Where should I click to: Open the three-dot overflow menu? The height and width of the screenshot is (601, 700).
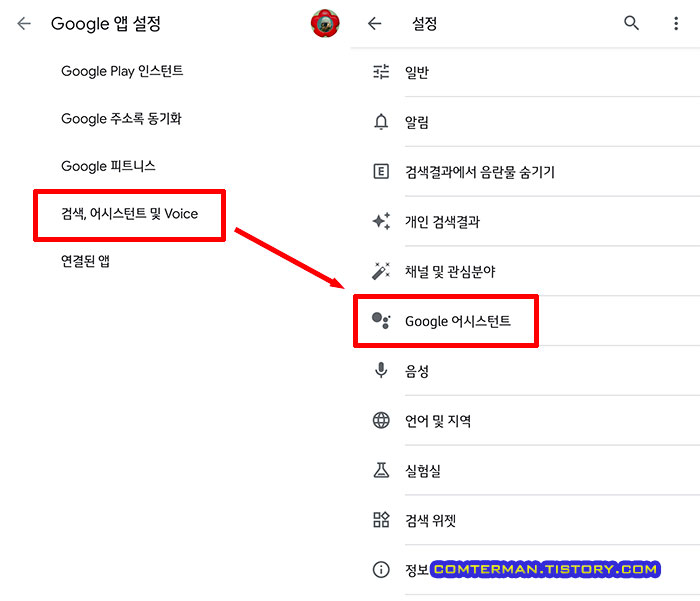coord(676,23)
